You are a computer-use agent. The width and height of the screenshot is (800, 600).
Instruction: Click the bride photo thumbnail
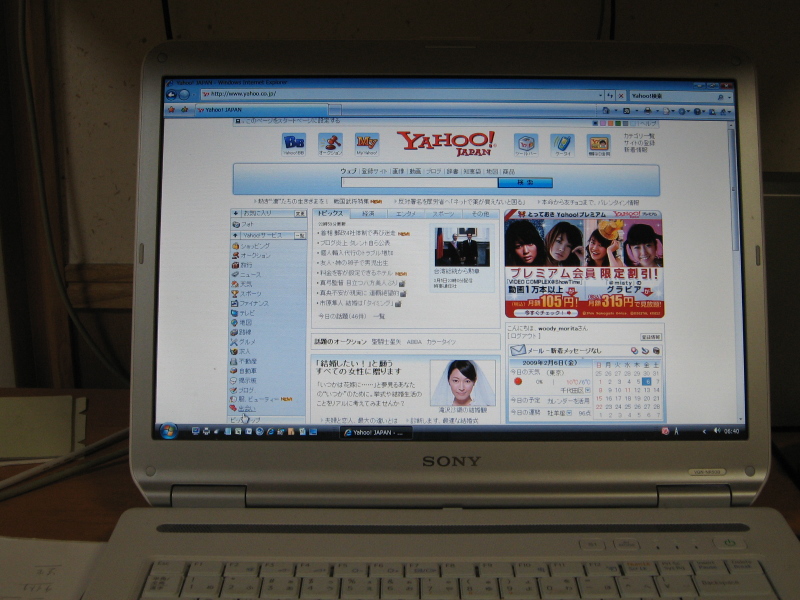(x=463, y=383)
